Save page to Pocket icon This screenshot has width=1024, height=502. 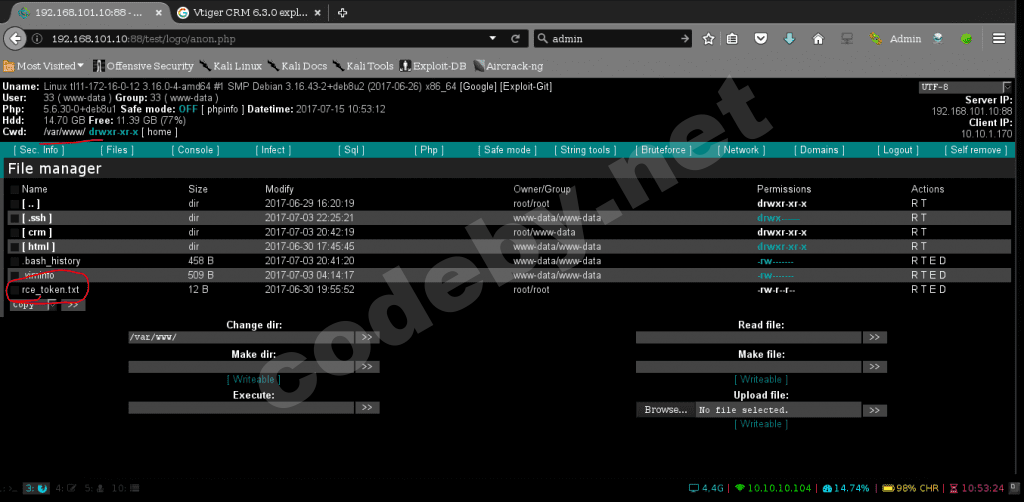coord(761,39)
